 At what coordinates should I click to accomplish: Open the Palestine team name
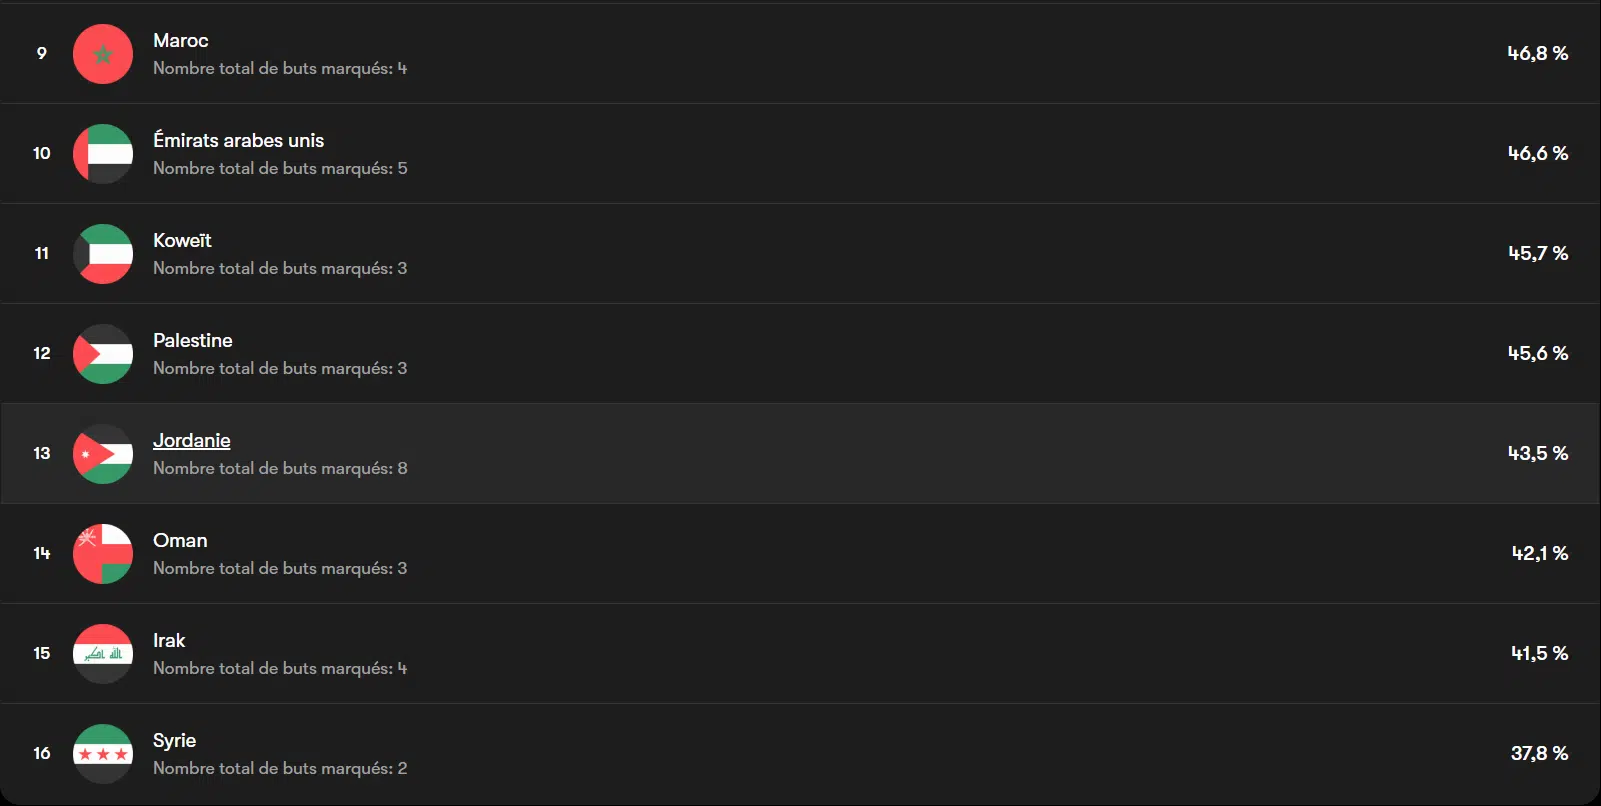[192, 341]
